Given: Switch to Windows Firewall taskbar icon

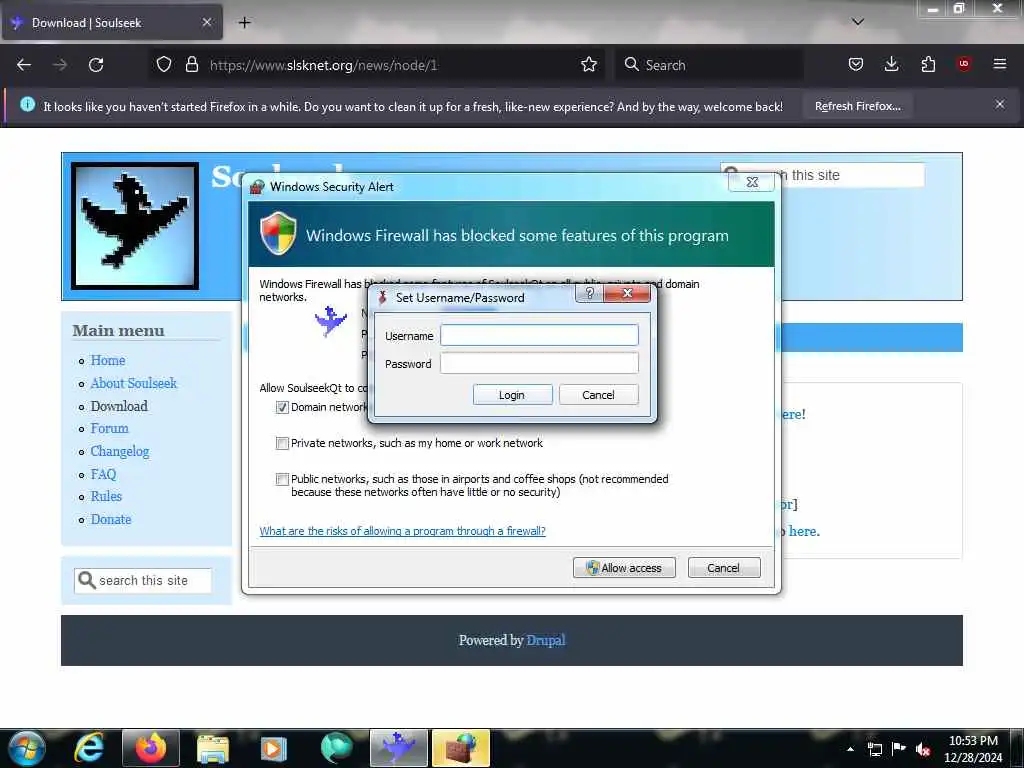Looking at the screenshot, I should coord(460,748).
